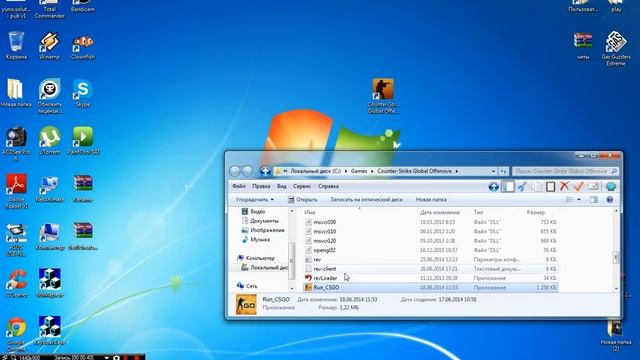Click the refresh button beside the address bar
Viewport: 640px width, 360px height.
coord(503,171)
